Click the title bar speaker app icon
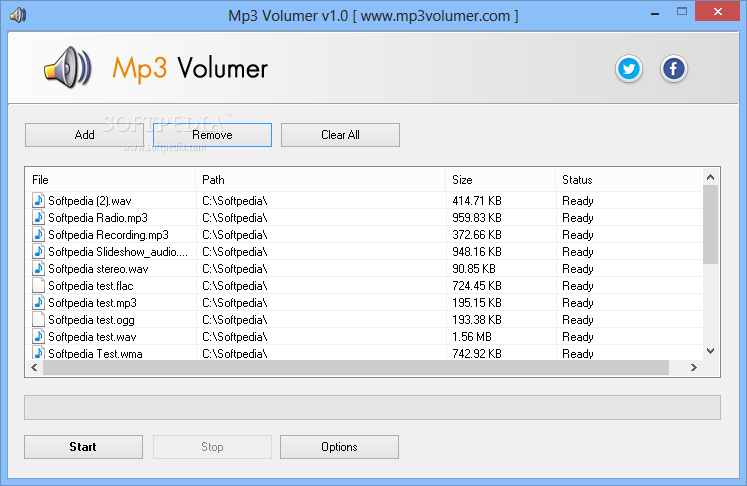 tap(18, 15)
